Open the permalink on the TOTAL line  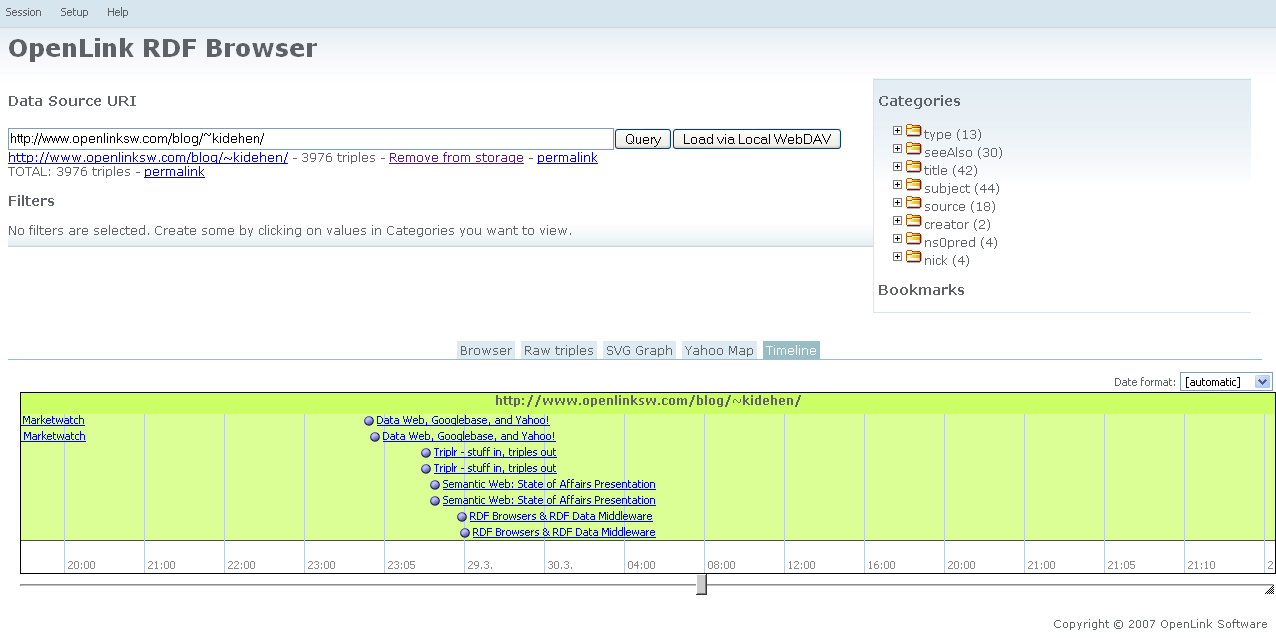click(x=174, y=172)
